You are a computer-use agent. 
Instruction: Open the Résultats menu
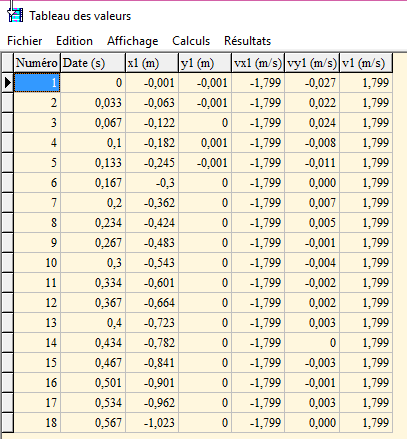click(247, 41)
